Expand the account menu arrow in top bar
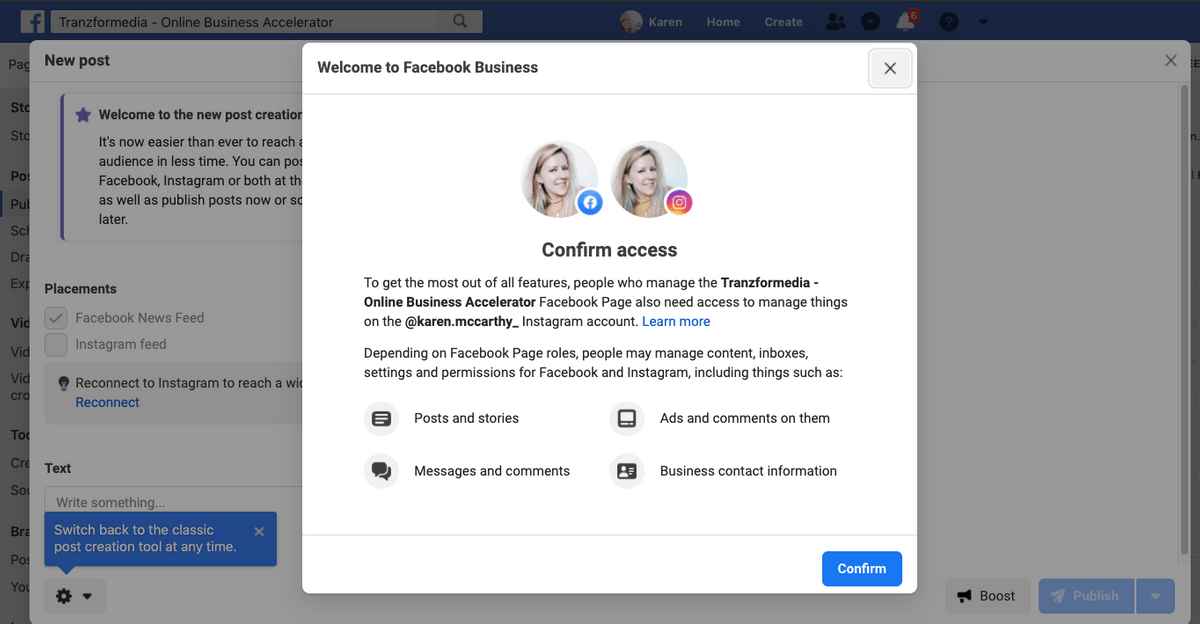This screenshot has height=624, width=1200. pos(983,21)
